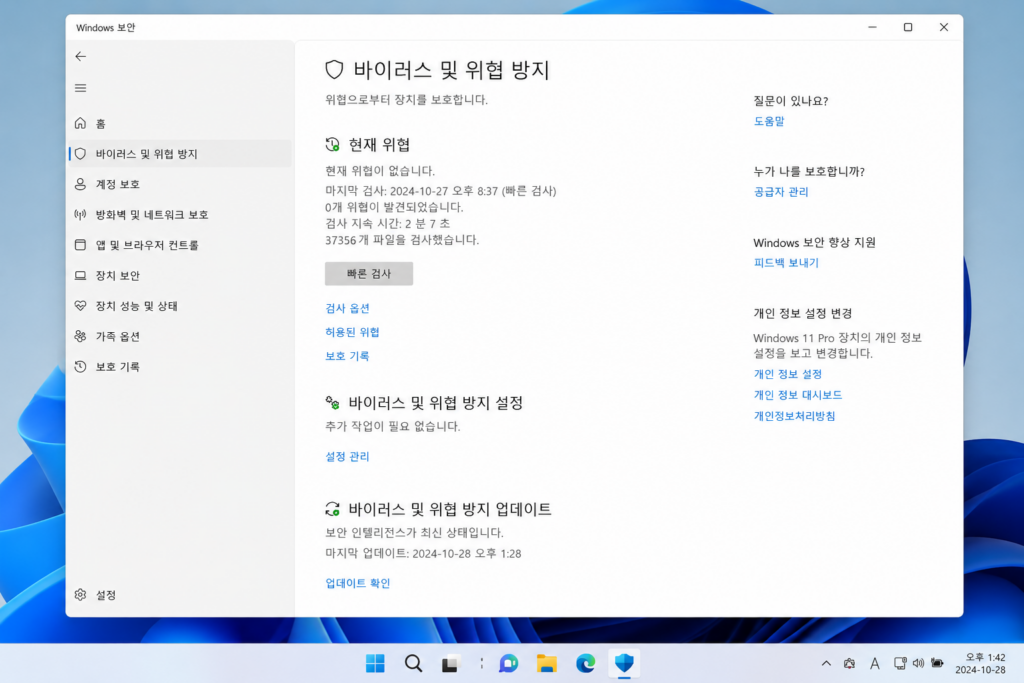This screenshot has height=683, width=1024.
Task: Select 홈 in the sidebar
Action: coord(180,123)
